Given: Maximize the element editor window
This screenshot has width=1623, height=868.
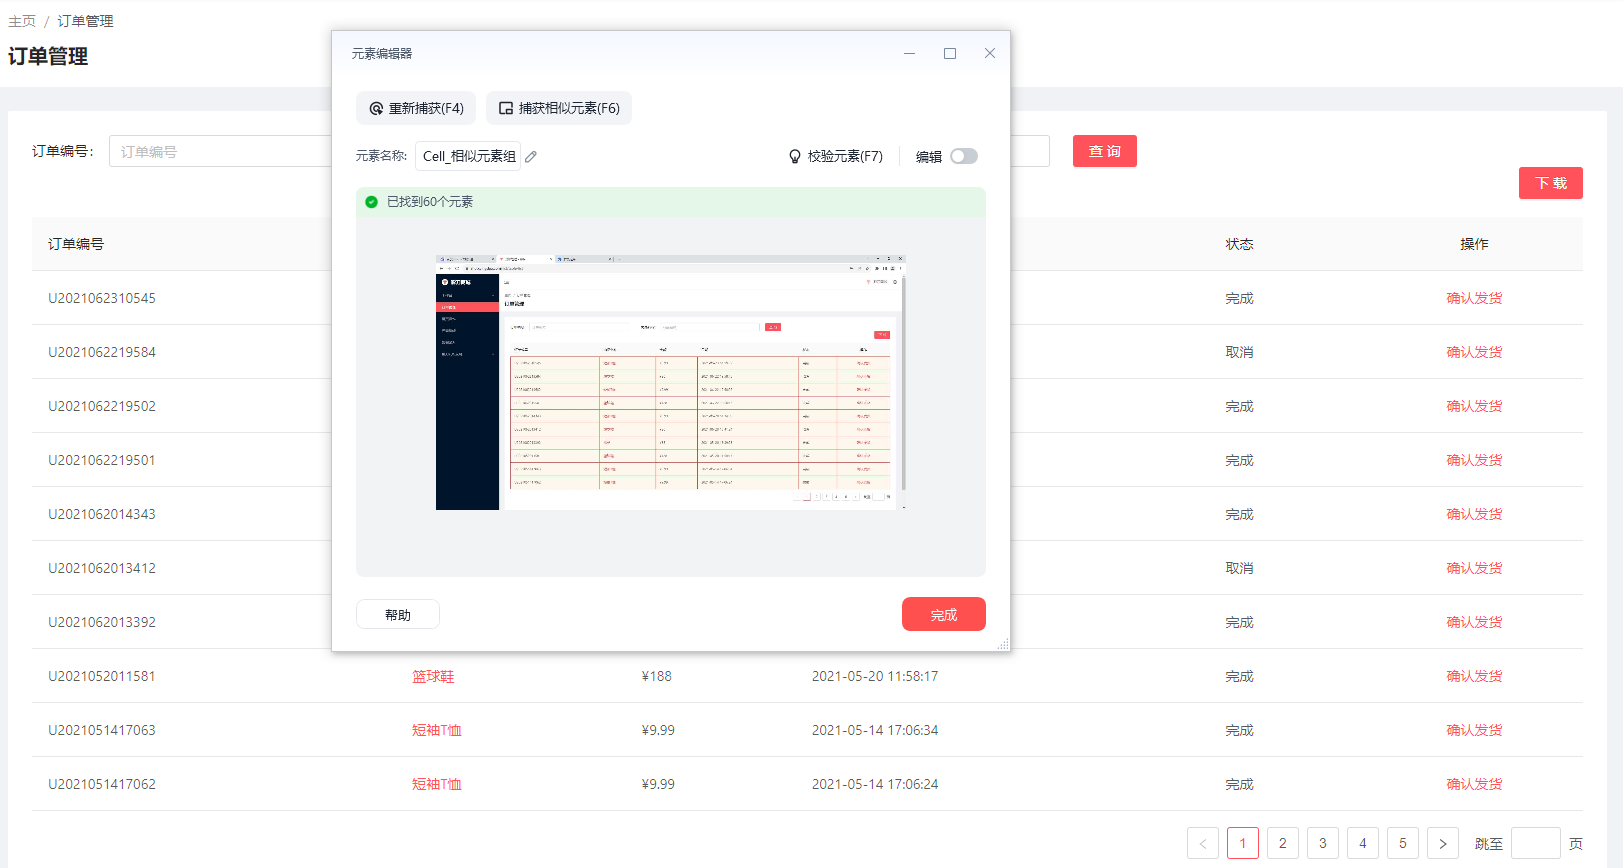Looking at the screenshot, I should click(949, 54).
